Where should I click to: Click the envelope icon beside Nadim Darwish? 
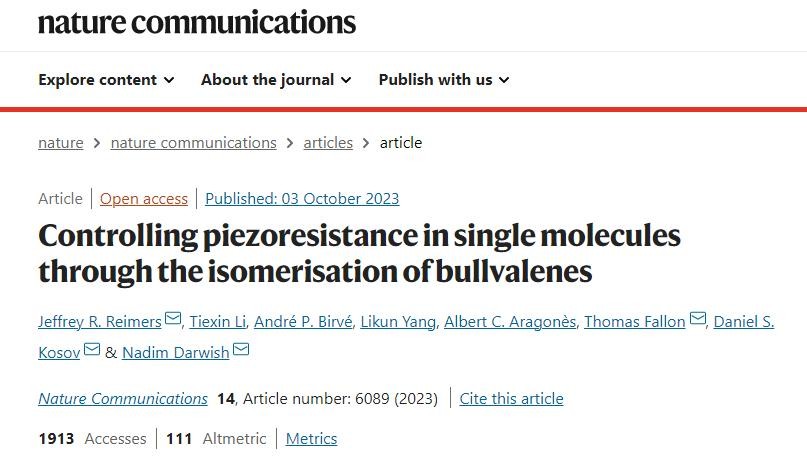(241, 351)
